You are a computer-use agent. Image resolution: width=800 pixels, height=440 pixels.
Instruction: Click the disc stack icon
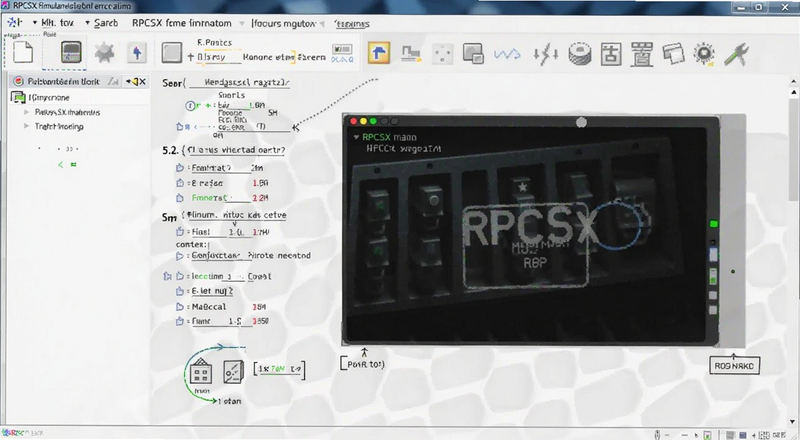(580, 54)
